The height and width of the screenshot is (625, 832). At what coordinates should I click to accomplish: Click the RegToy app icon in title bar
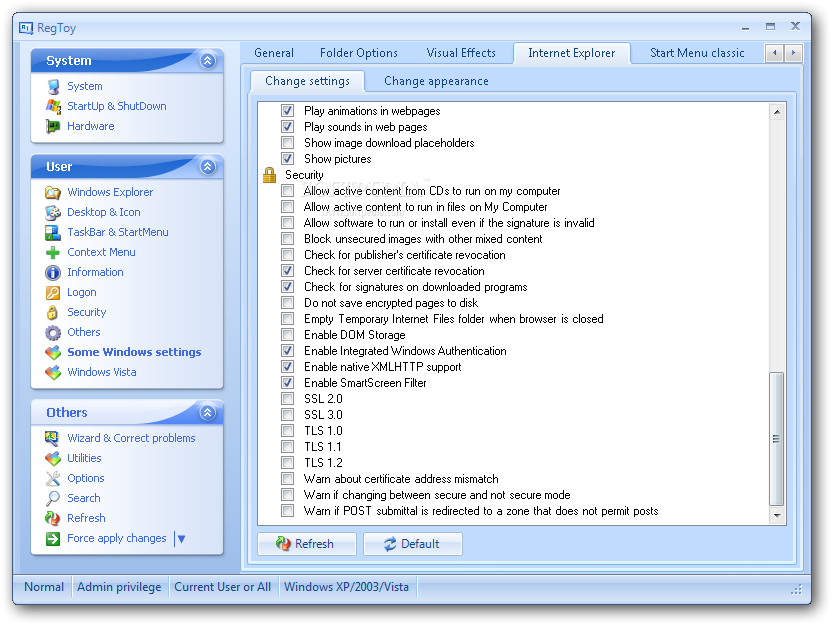[26, 28]
